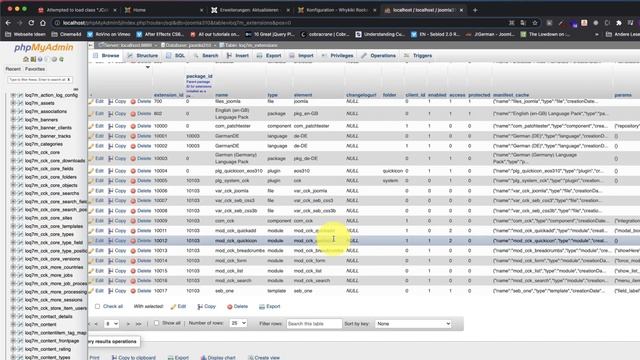Viewport: 640px width, 360px height.
Task: Edit the com_cck row 10009
Action: [96, 221]
